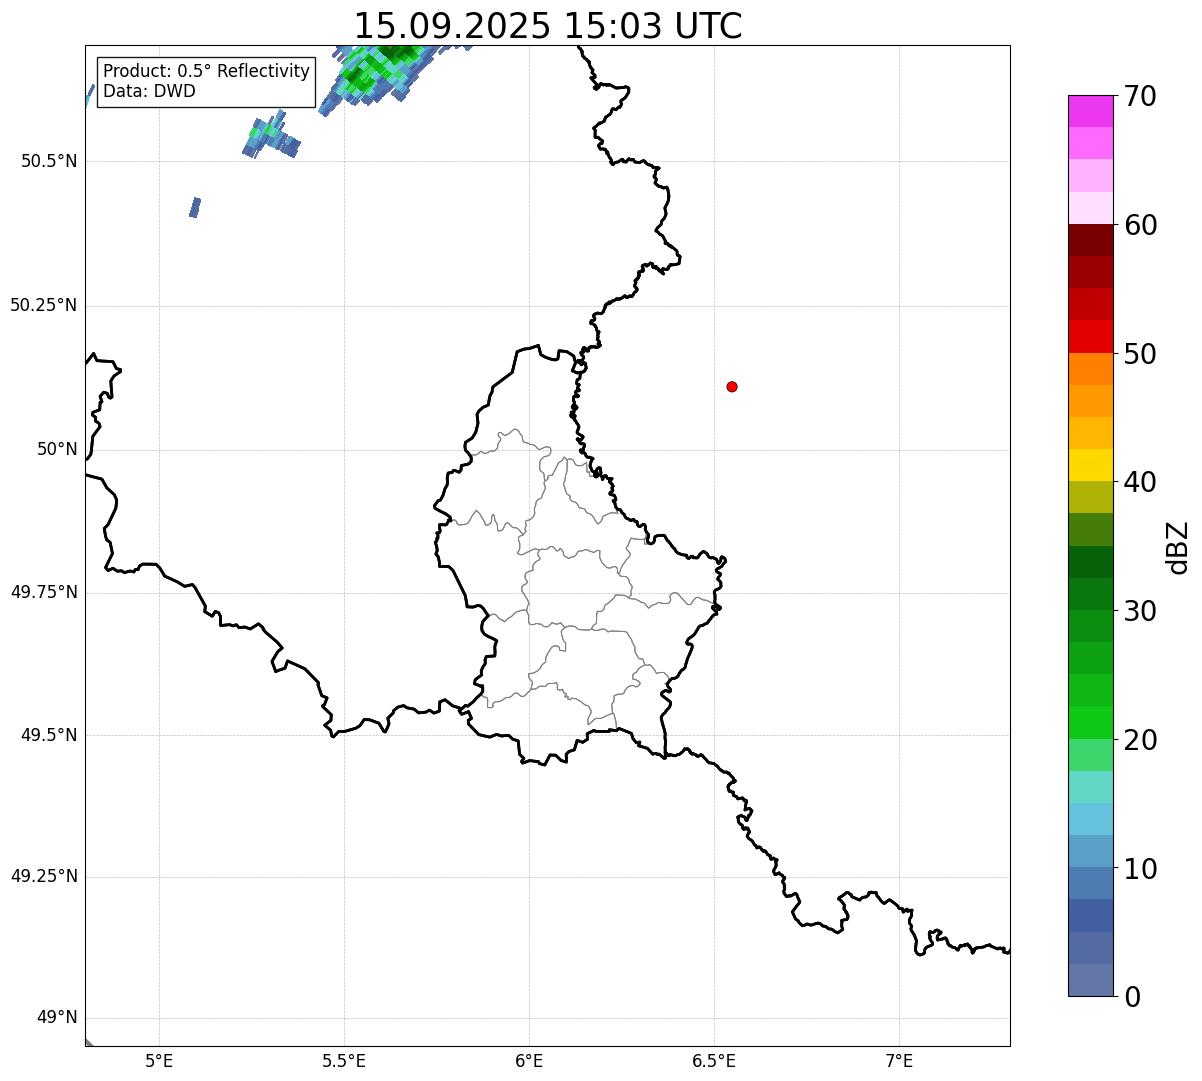This screenshot has width=1202, height=1081.
Task: Select the bright red 50 dBZ colorbar band
Action: (1091, 336)
